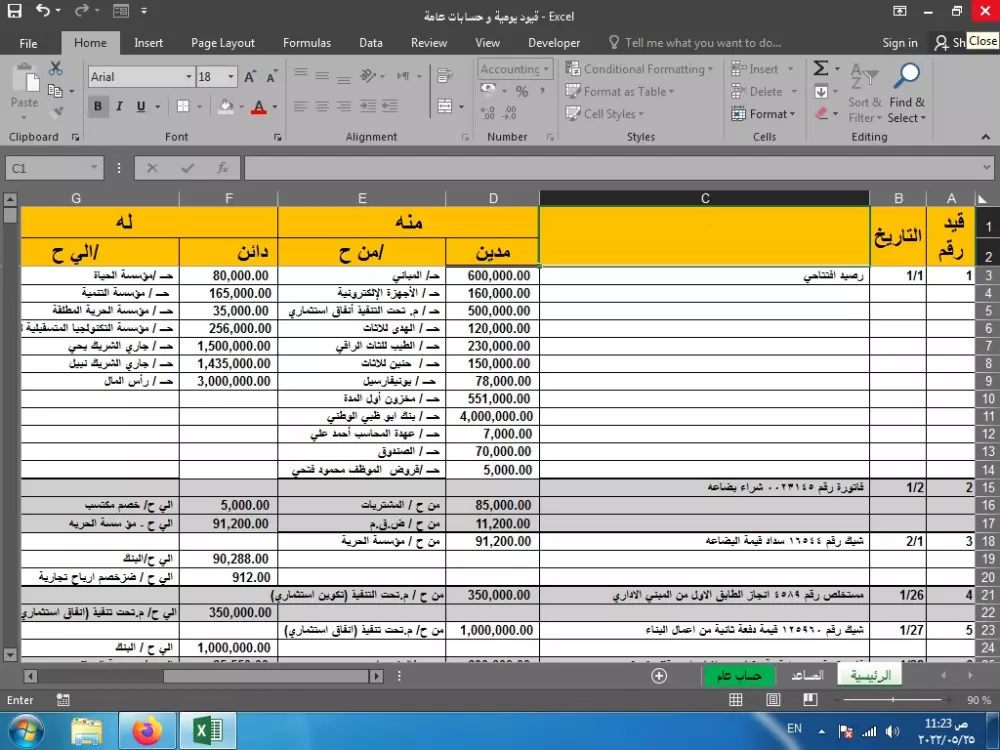
Task: Toggle Italic formatting
Action: (119, 107)
